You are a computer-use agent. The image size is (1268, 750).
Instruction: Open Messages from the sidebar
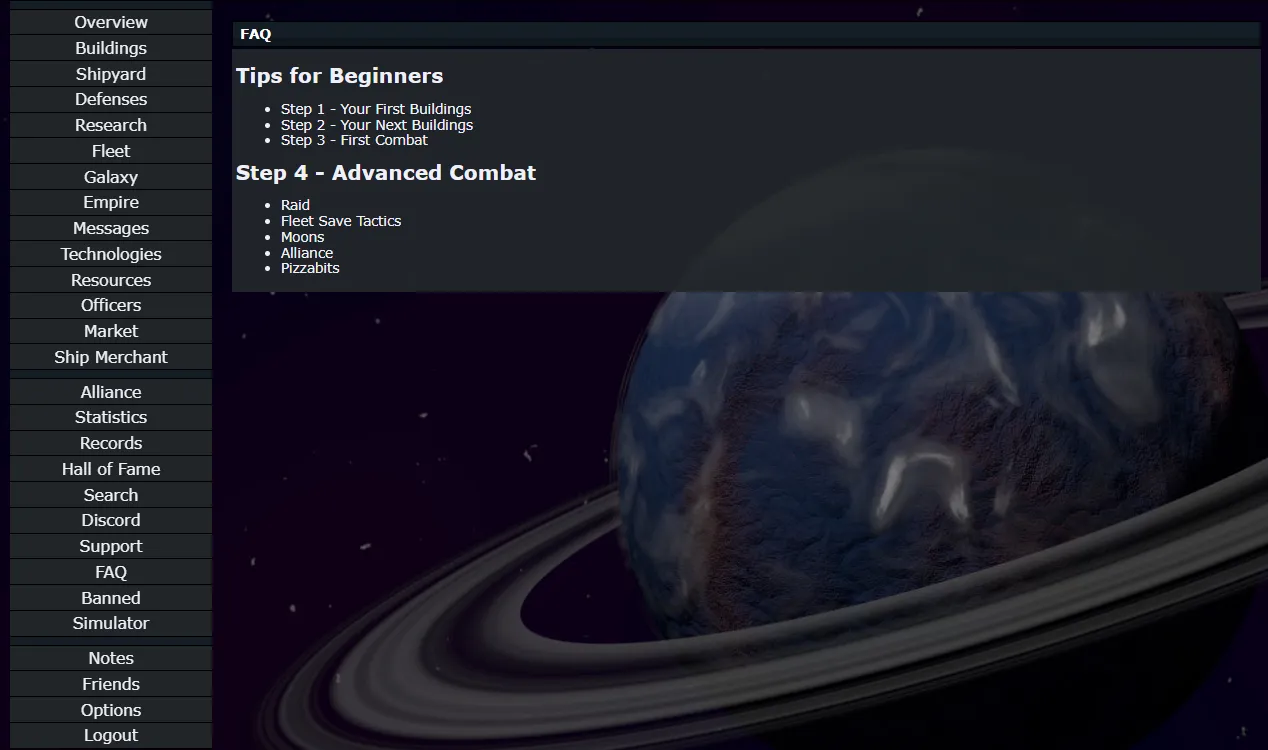click(x=111, y=228)
